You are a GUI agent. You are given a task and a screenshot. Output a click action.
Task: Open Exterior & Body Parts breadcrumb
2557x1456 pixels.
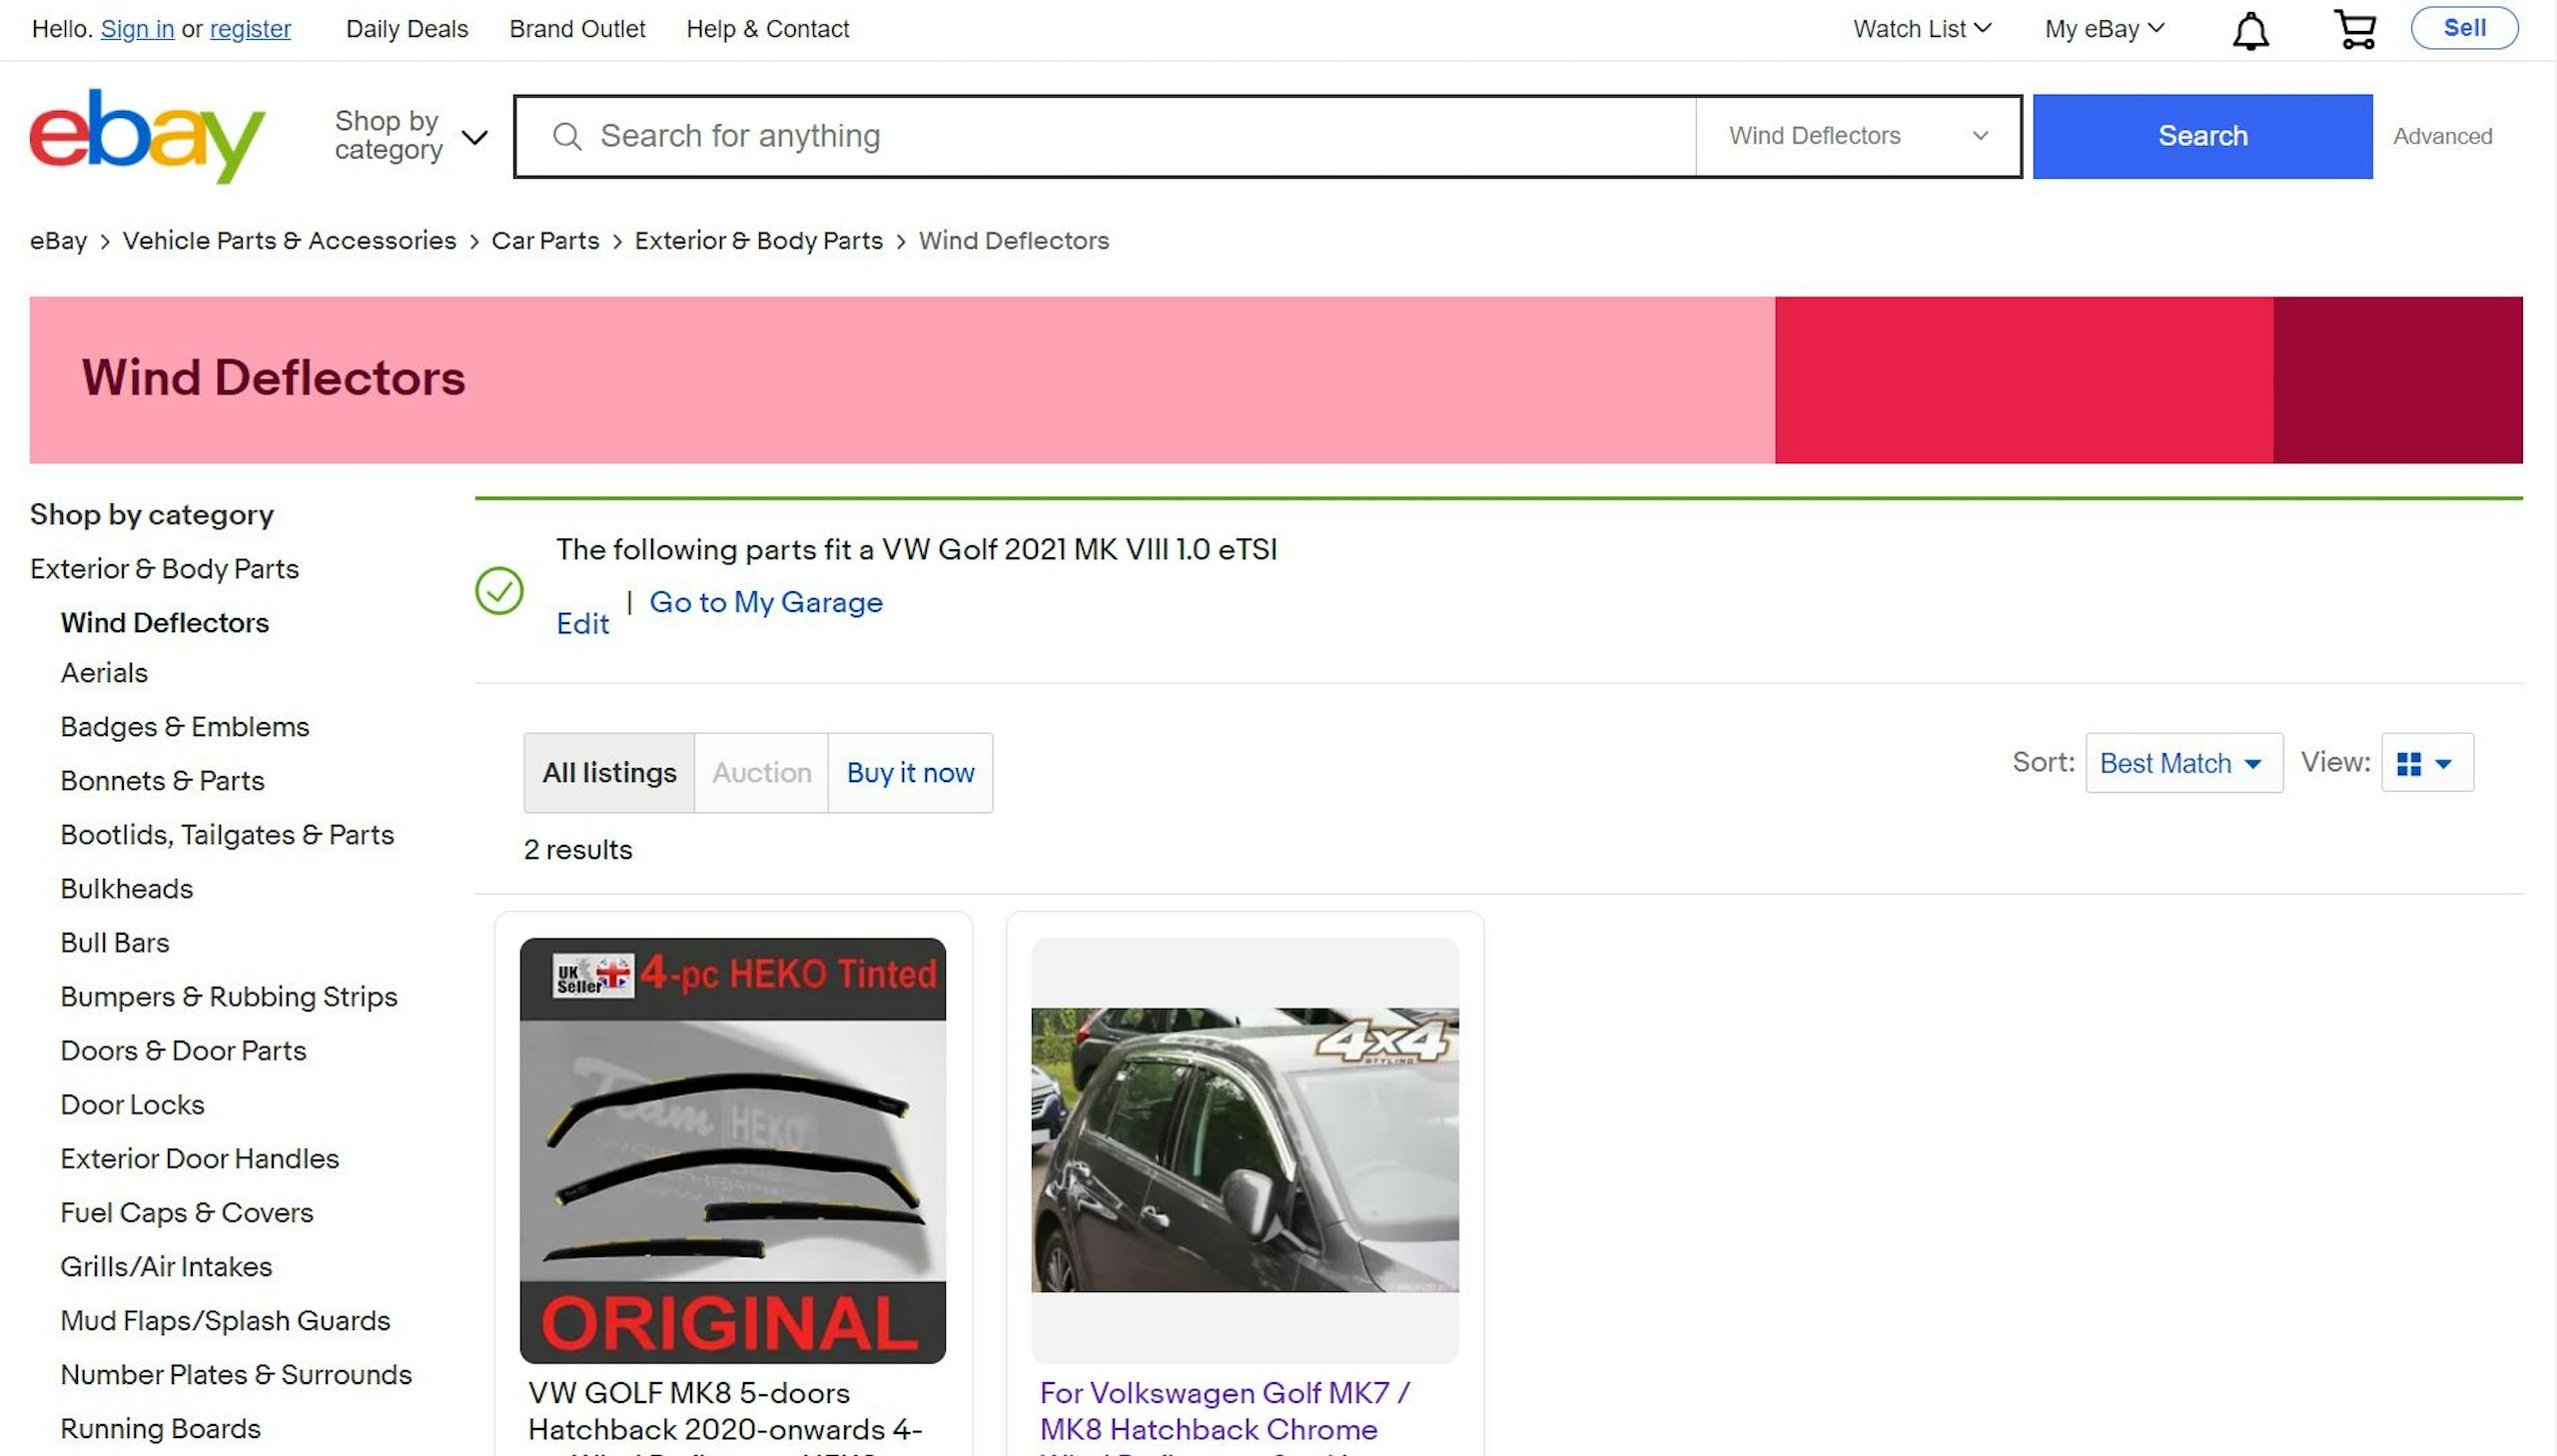point(758,241)
